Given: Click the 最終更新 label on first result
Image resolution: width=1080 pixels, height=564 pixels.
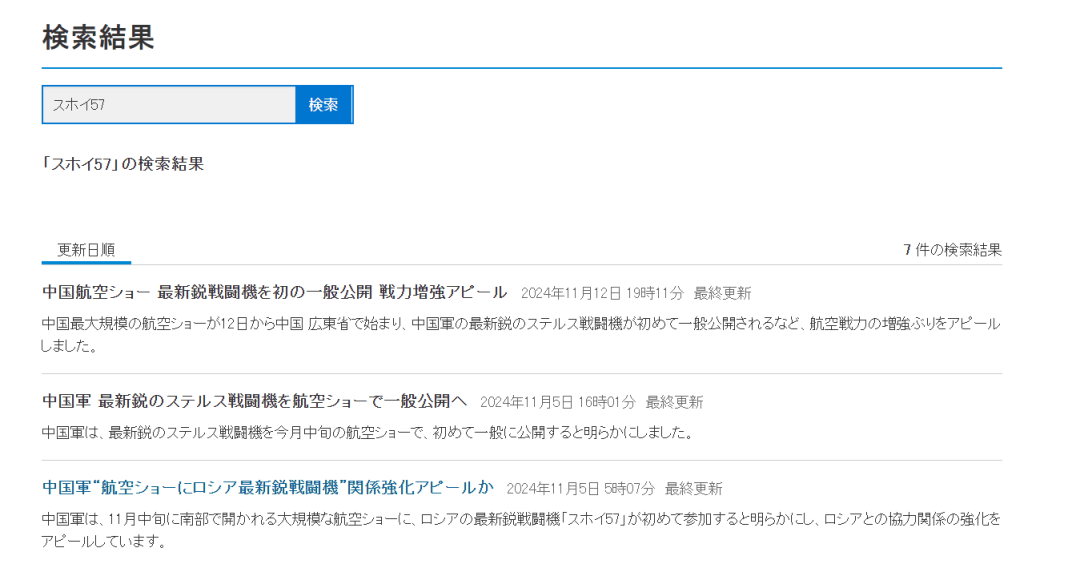Looking at the screenshot, I should (x=722, y=294).
